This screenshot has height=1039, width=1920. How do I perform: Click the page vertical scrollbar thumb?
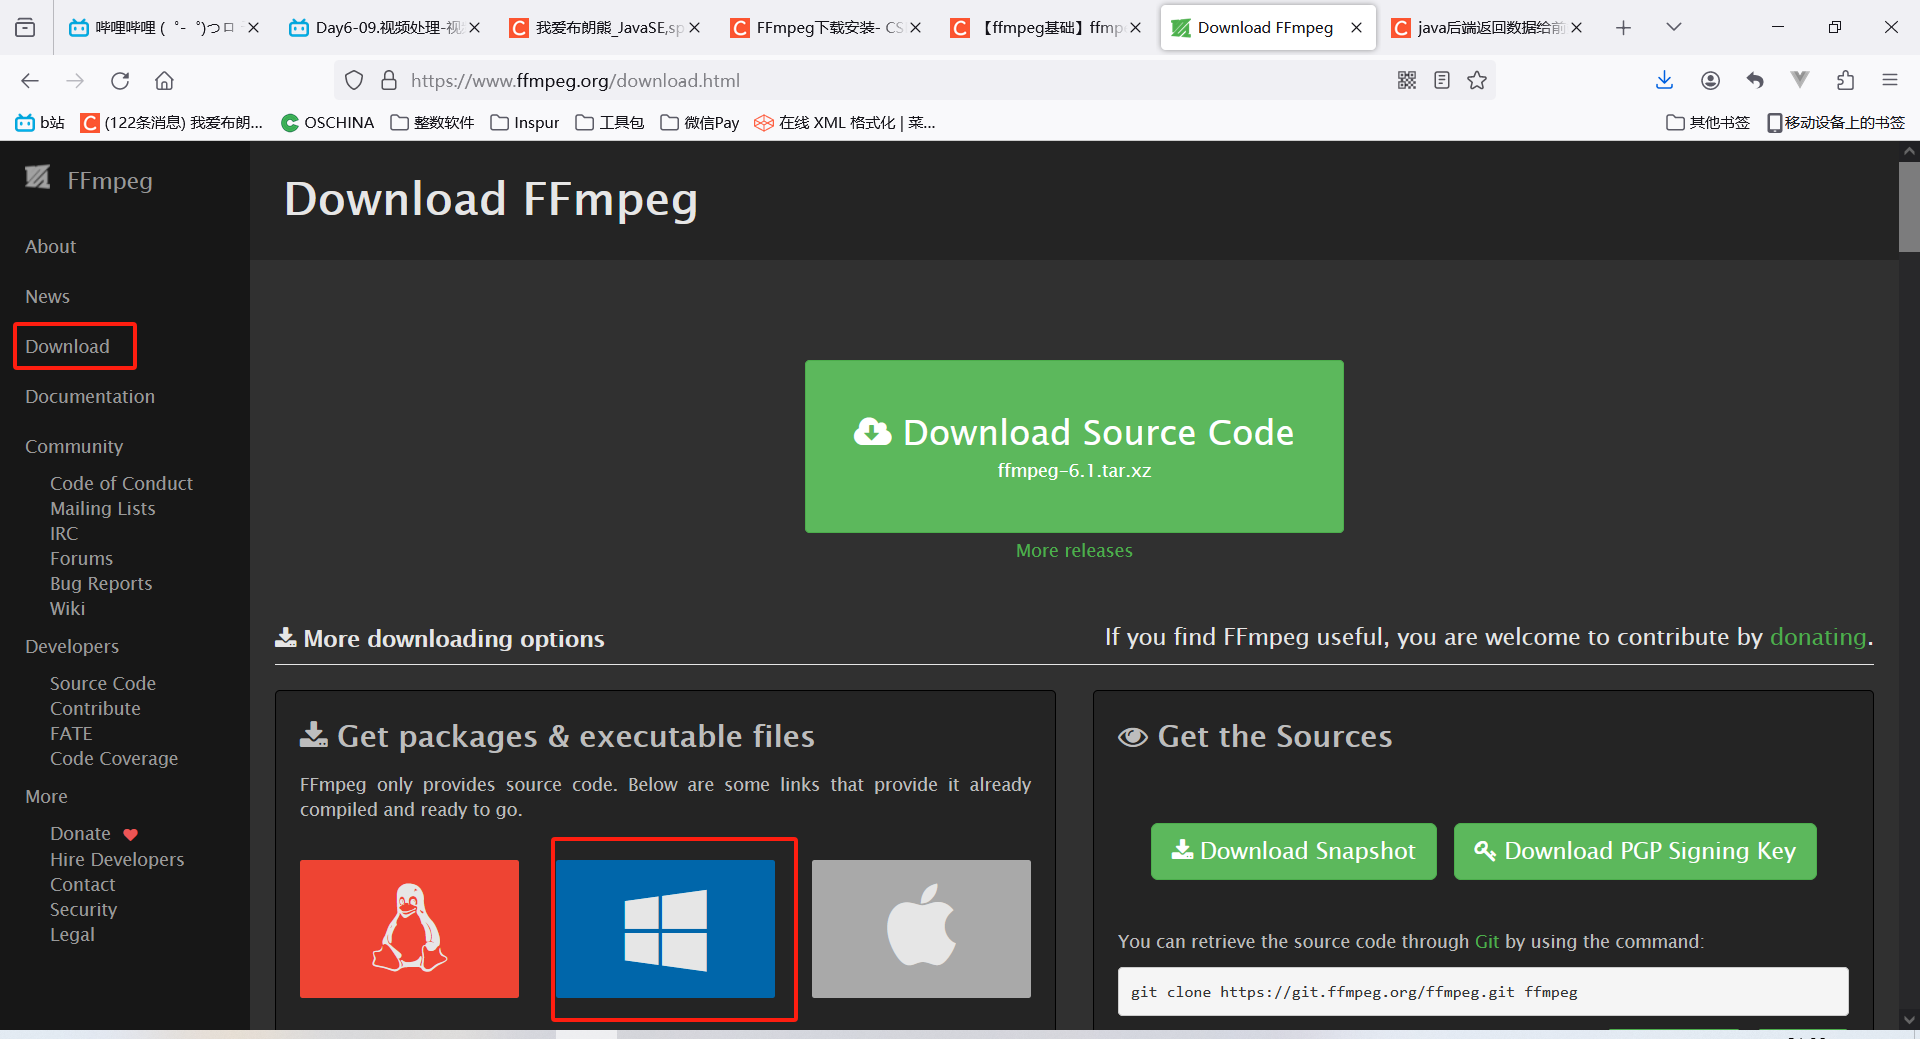1909,206
